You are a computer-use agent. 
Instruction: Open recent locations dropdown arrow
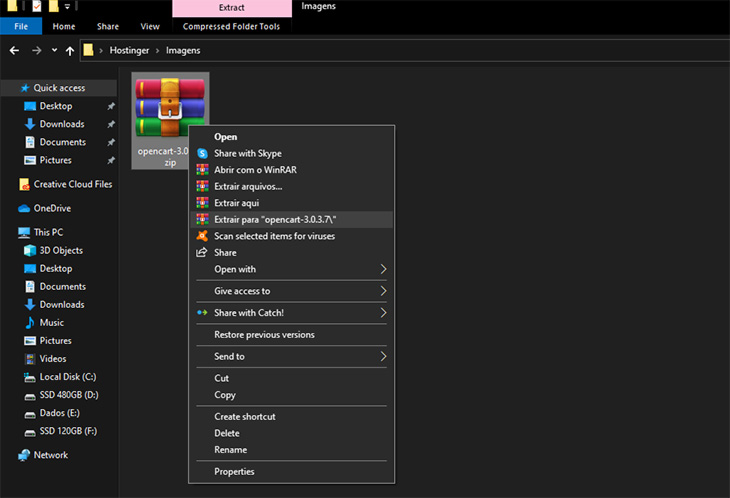[54, 50]
